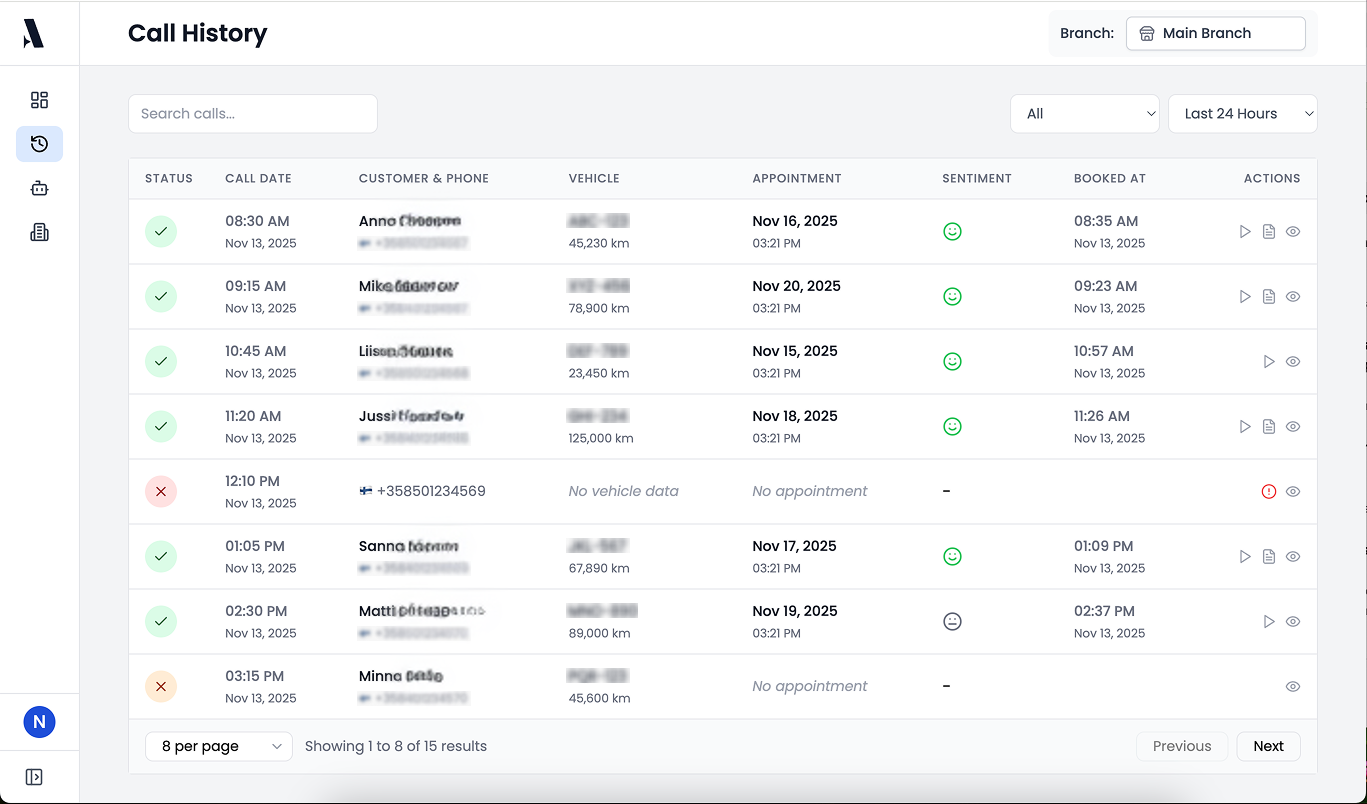The height and width of the screenshot is (804, 1367).
Task: Click Next to view more results
Action: pos(1268,746)
